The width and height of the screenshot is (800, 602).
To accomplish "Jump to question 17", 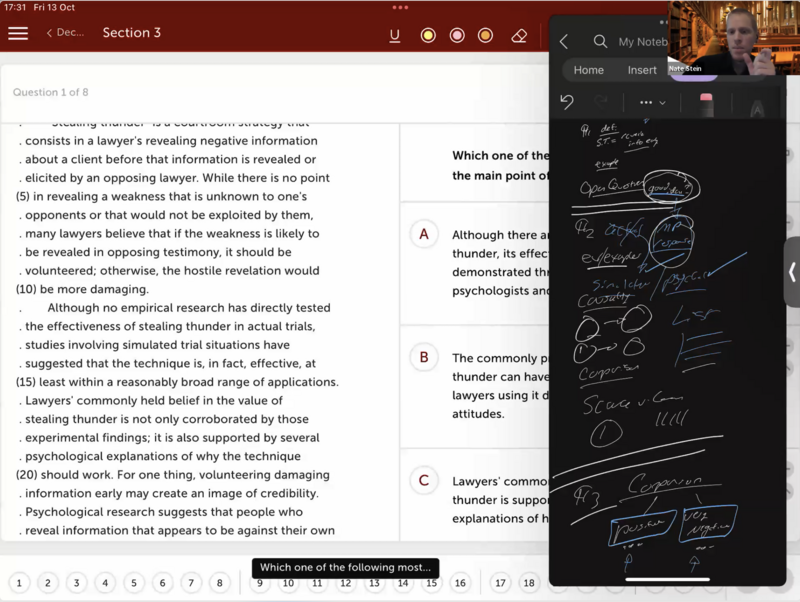I will (500, 583).
